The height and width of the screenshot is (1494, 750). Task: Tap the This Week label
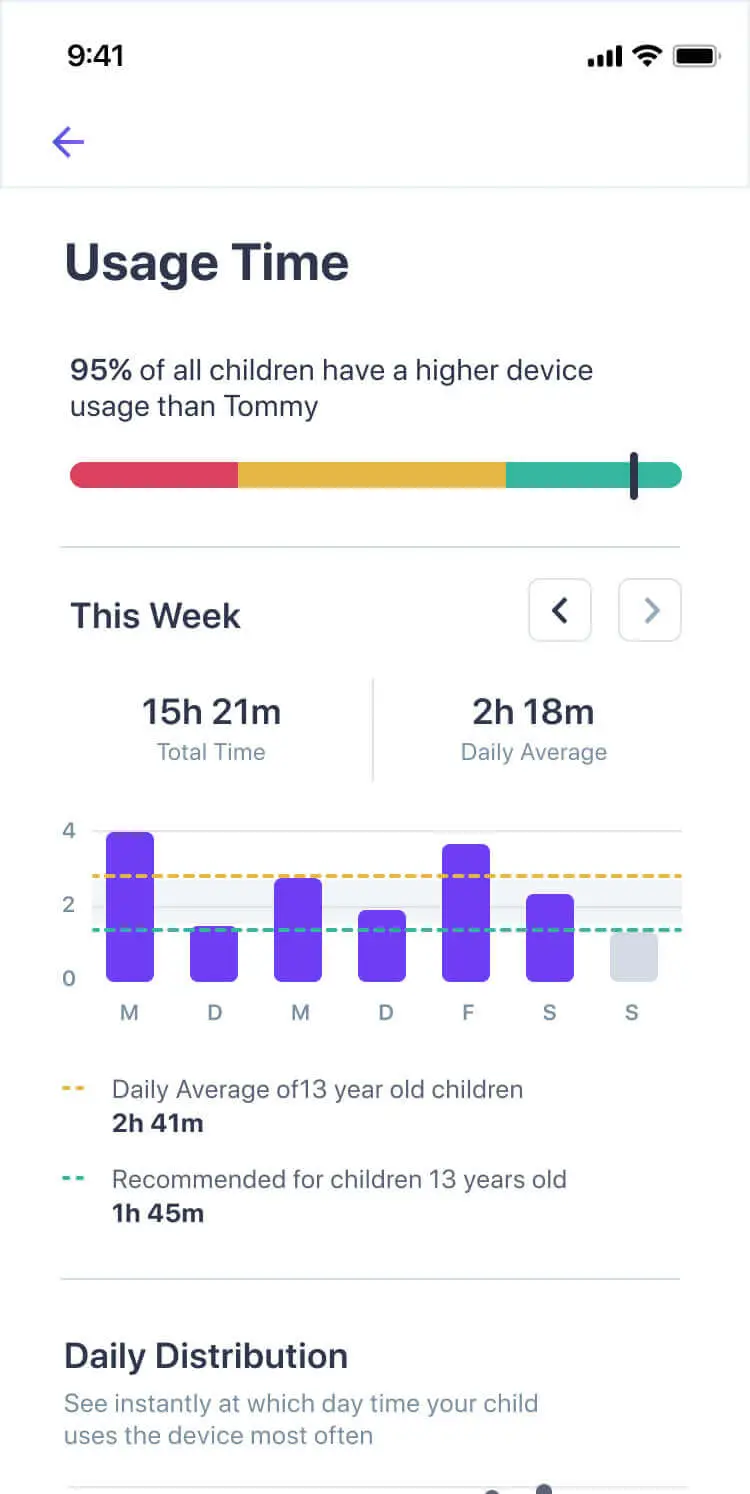point(156,616)
